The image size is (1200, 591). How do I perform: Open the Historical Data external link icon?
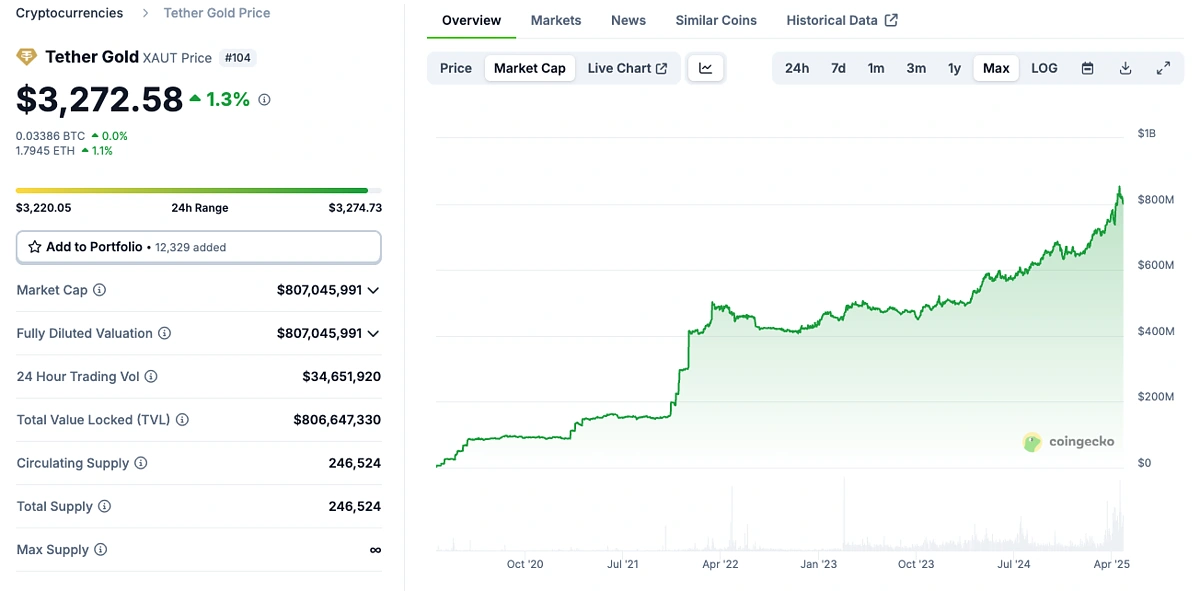click(x=892, y=19)
